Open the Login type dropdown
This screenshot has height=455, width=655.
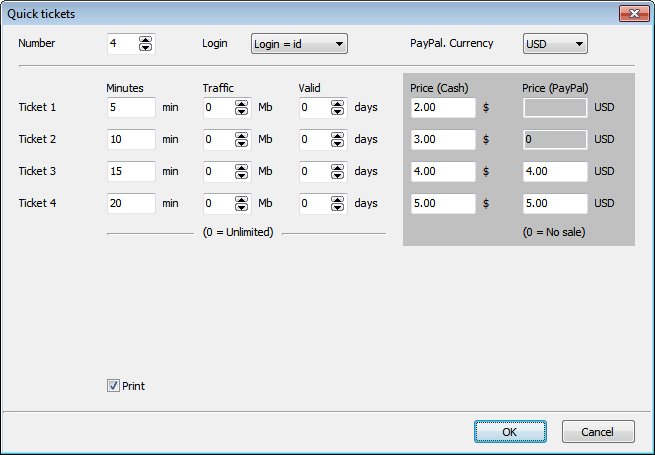(299, 44)
